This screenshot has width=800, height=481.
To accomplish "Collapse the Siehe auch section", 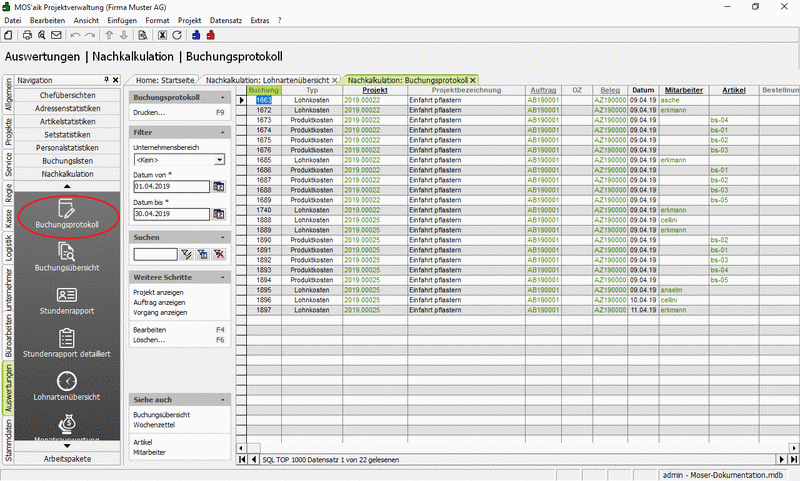I will 222,400.
